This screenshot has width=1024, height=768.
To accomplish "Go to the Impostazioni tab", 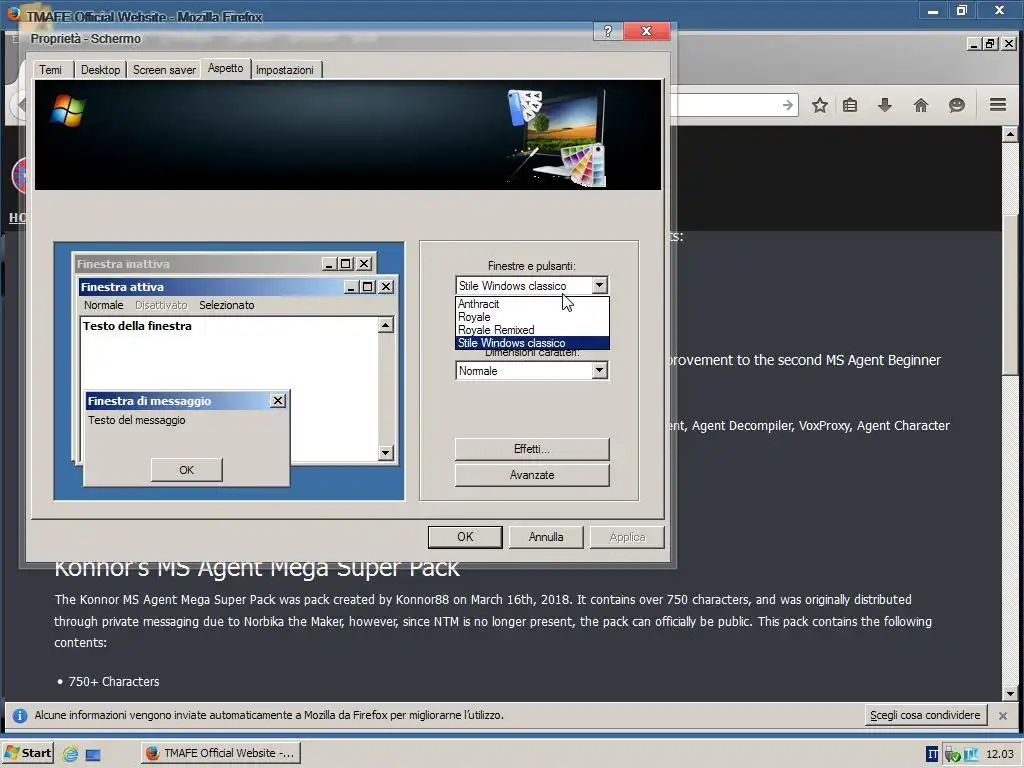I will (x=285, y=70).
